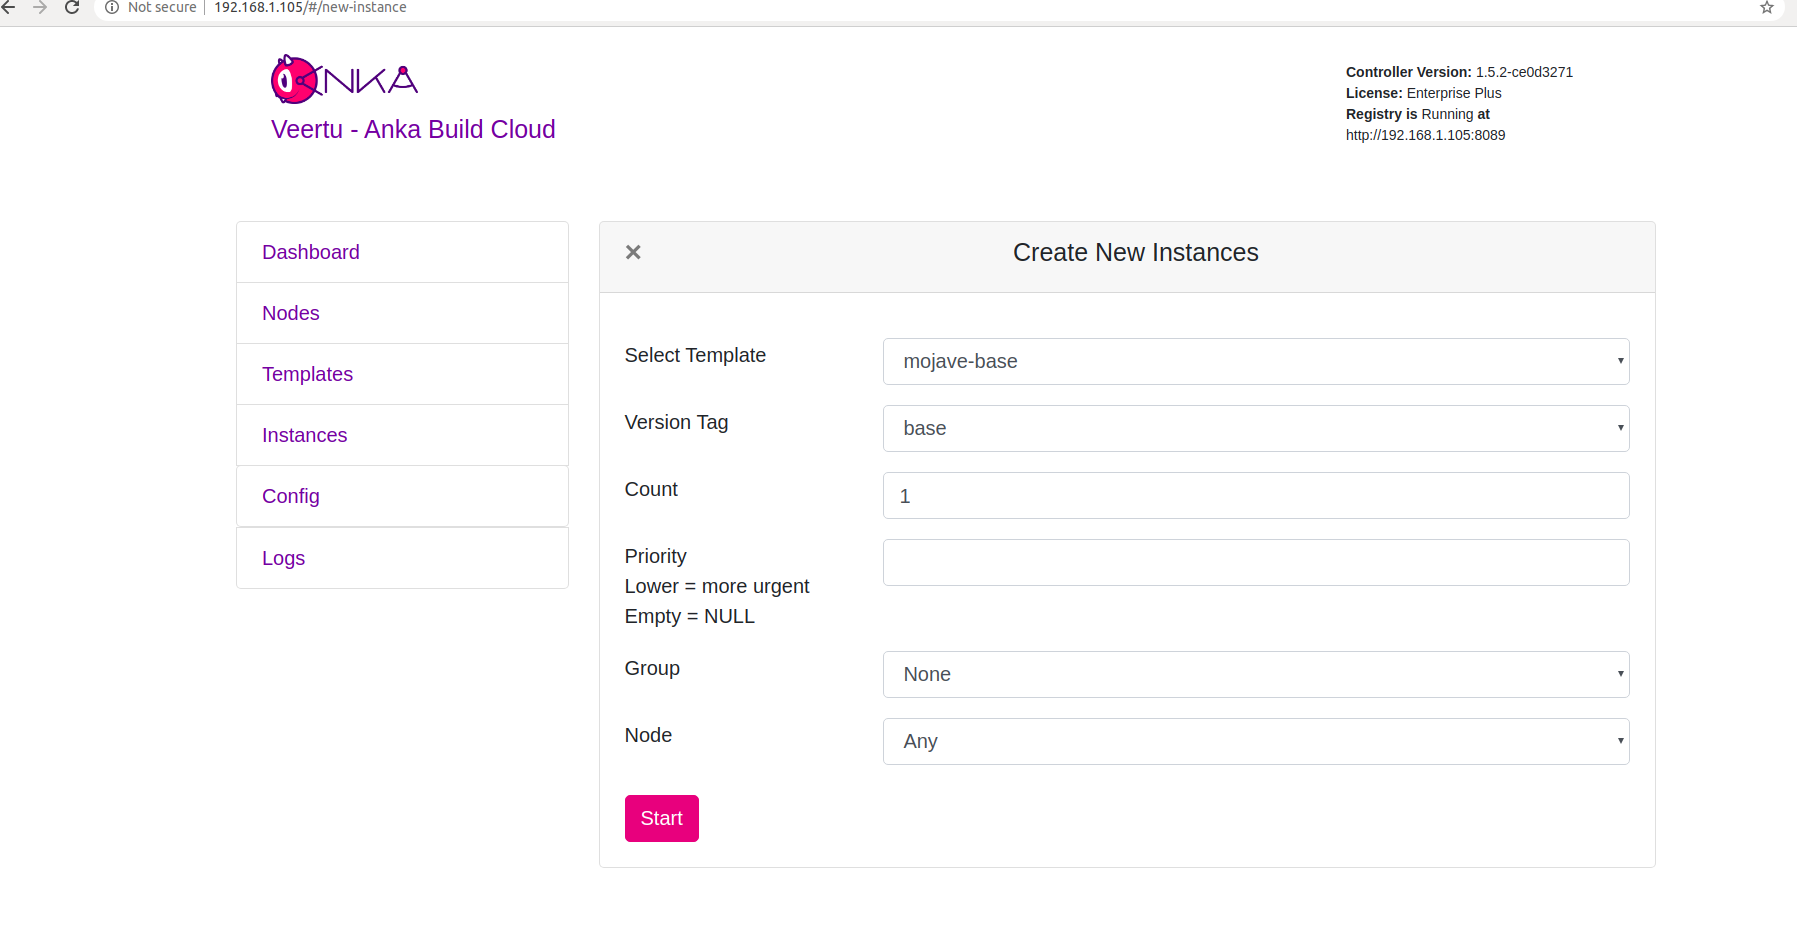The height and width of the screenshot is (929, 1797).
Task: Bookmark this page with the star
Action: tap(1766, 7)
